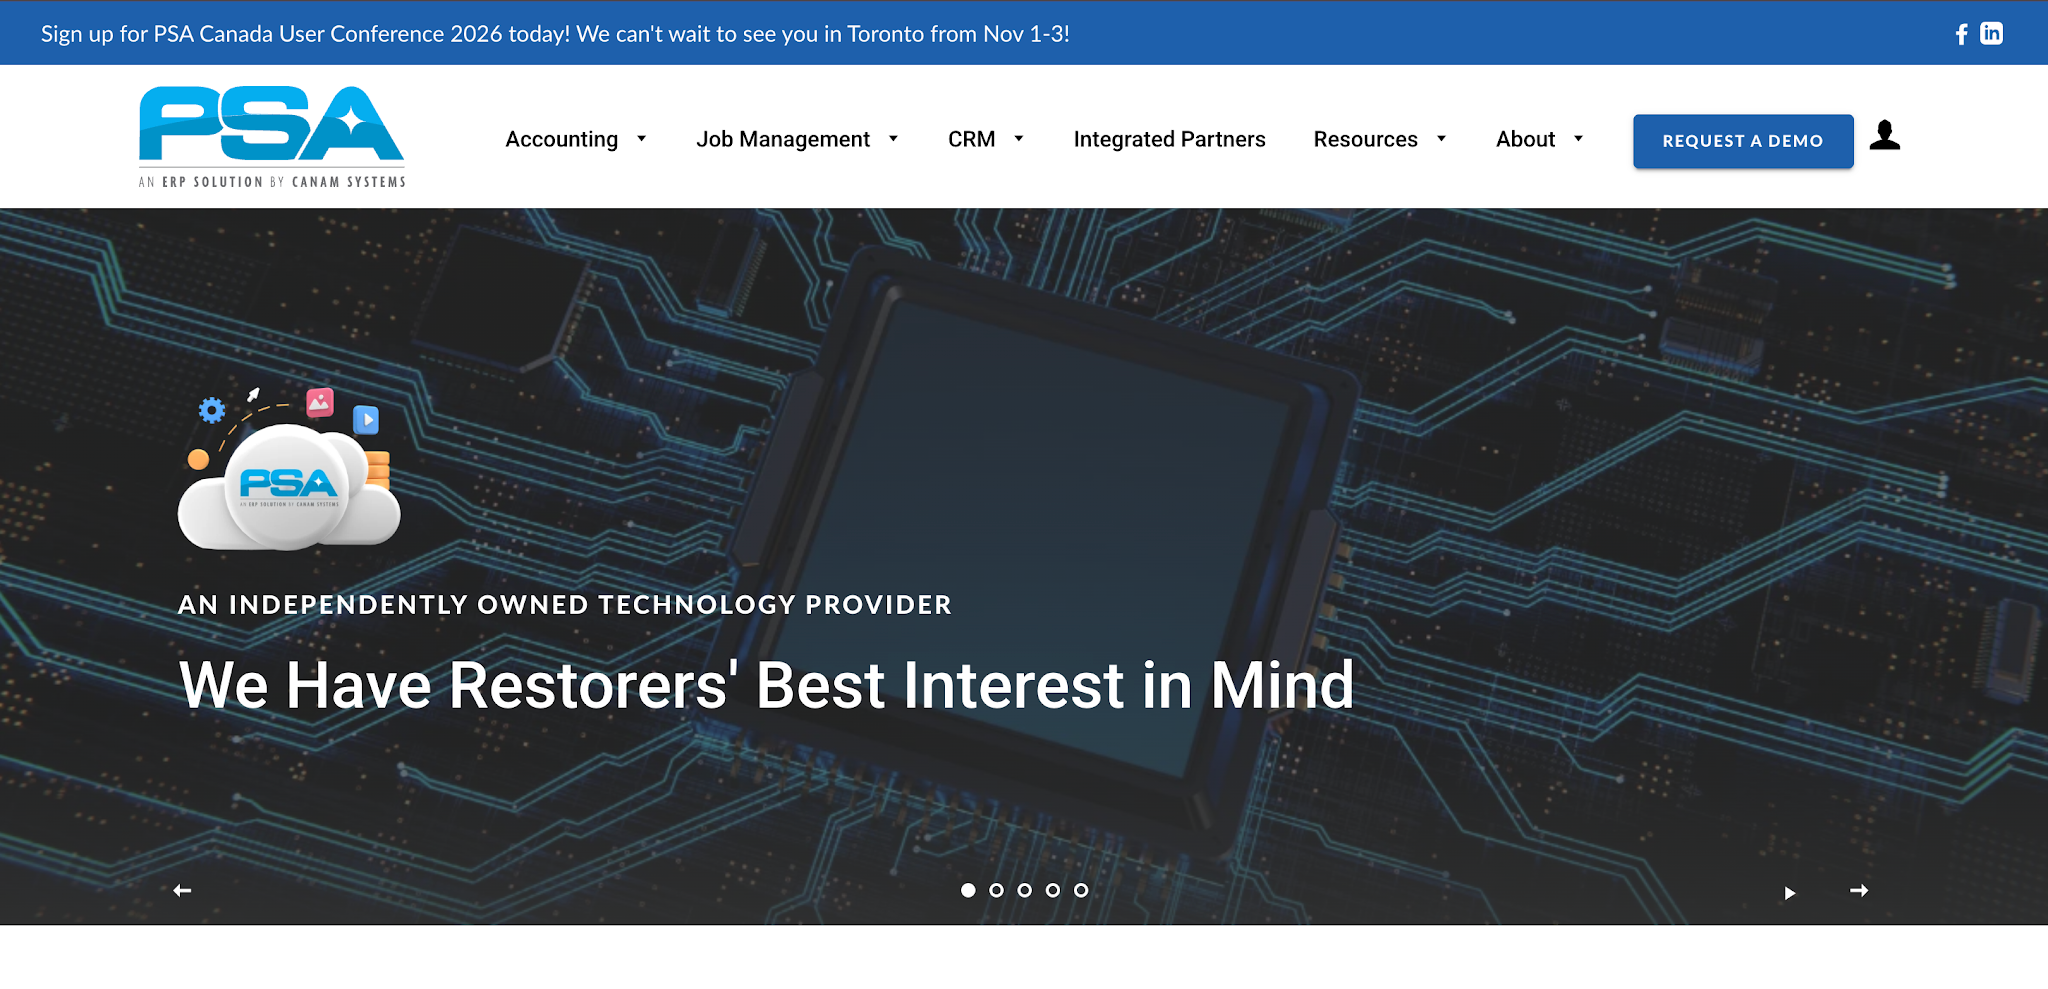Open the Integrated Partners link
This screenshot has width=2048, height=989.
[x=1169, y=139]
